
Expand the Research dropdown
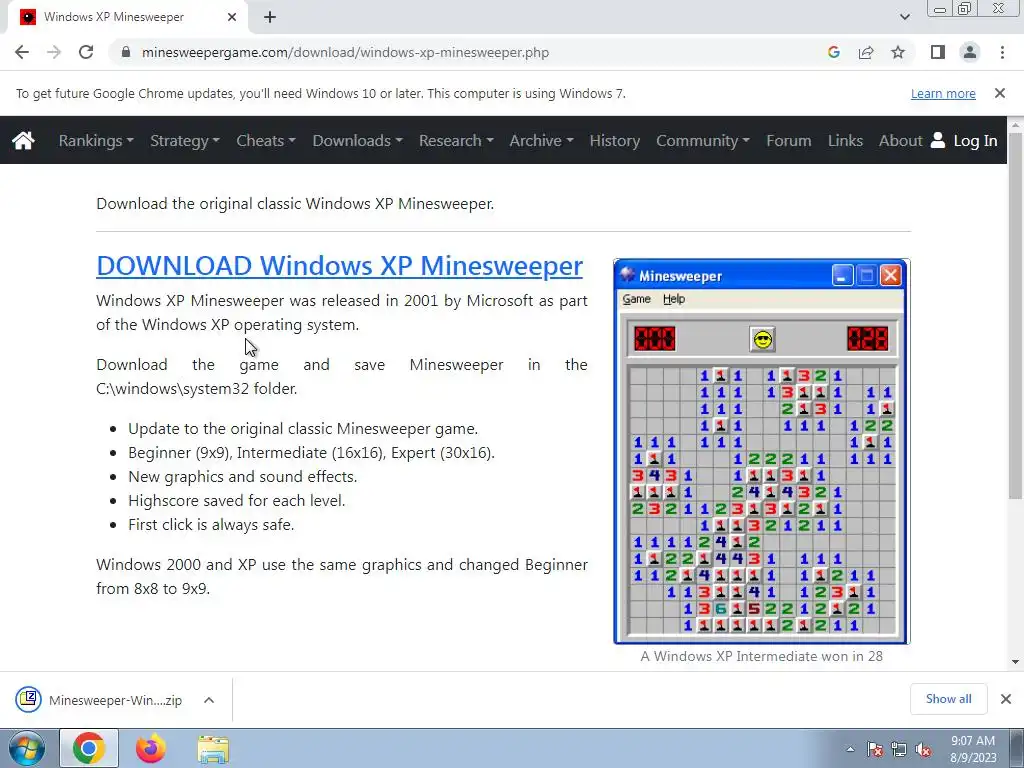pos(456,140)
